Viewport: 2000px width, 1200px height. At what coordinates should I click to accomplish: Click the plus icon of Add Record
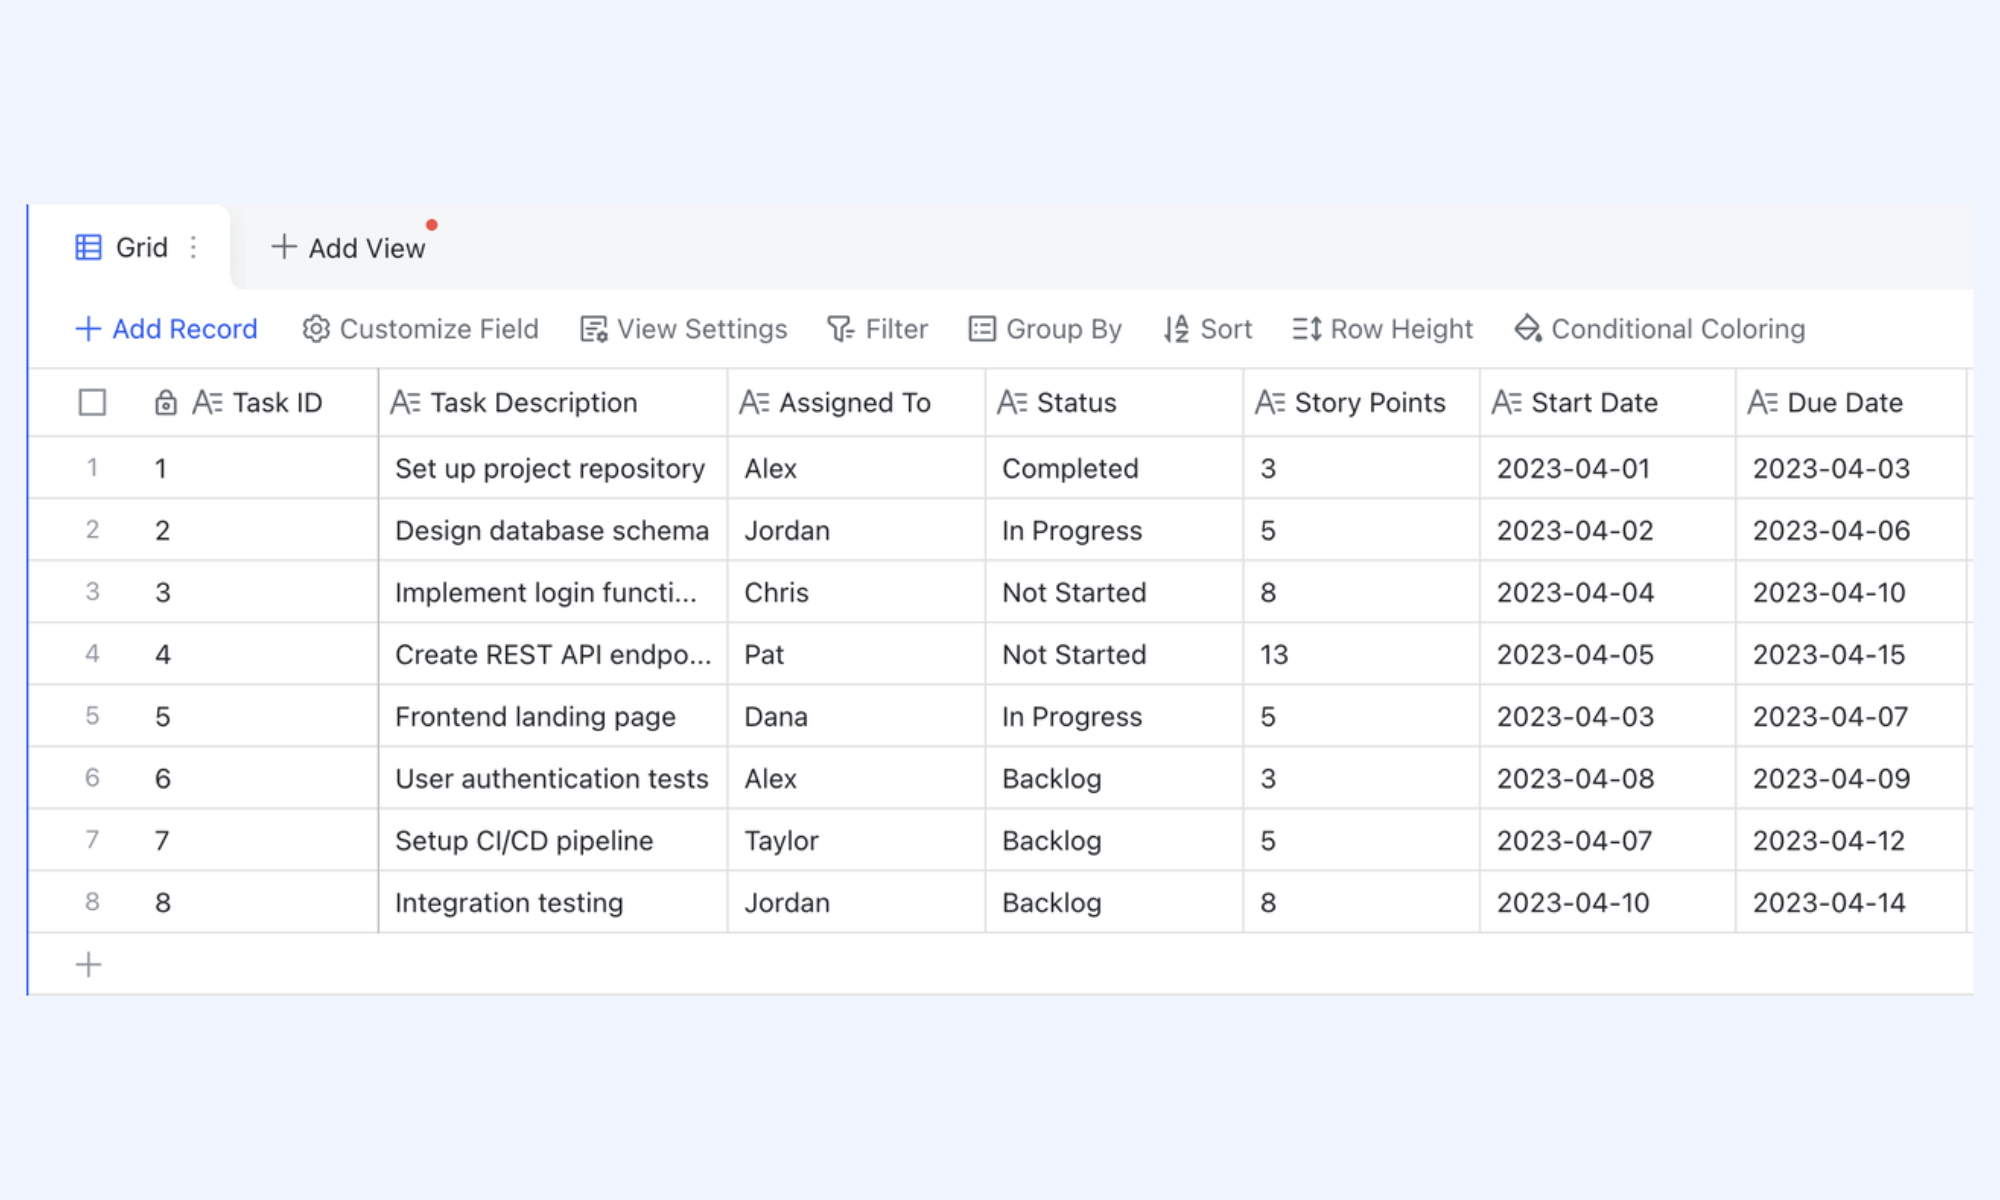click(88, 329)
